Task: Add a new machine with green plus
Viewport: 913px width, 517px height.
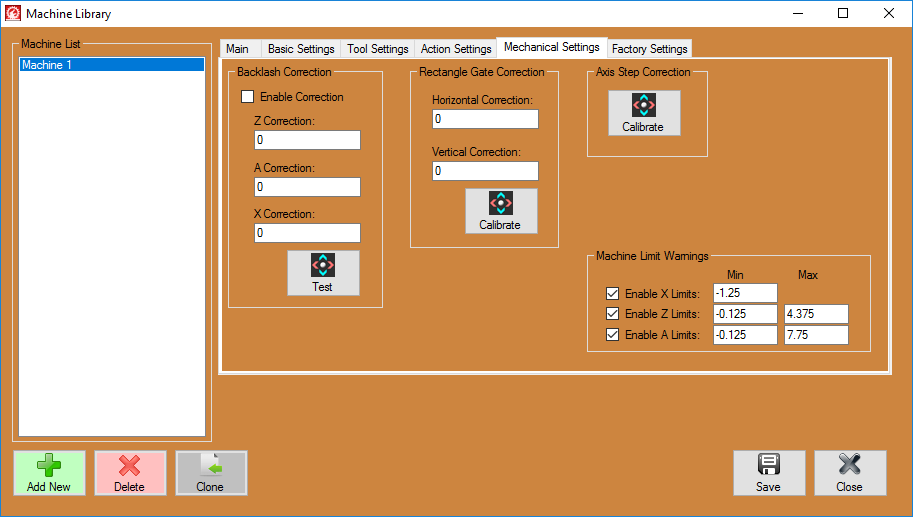Action: tap(49, 473)
